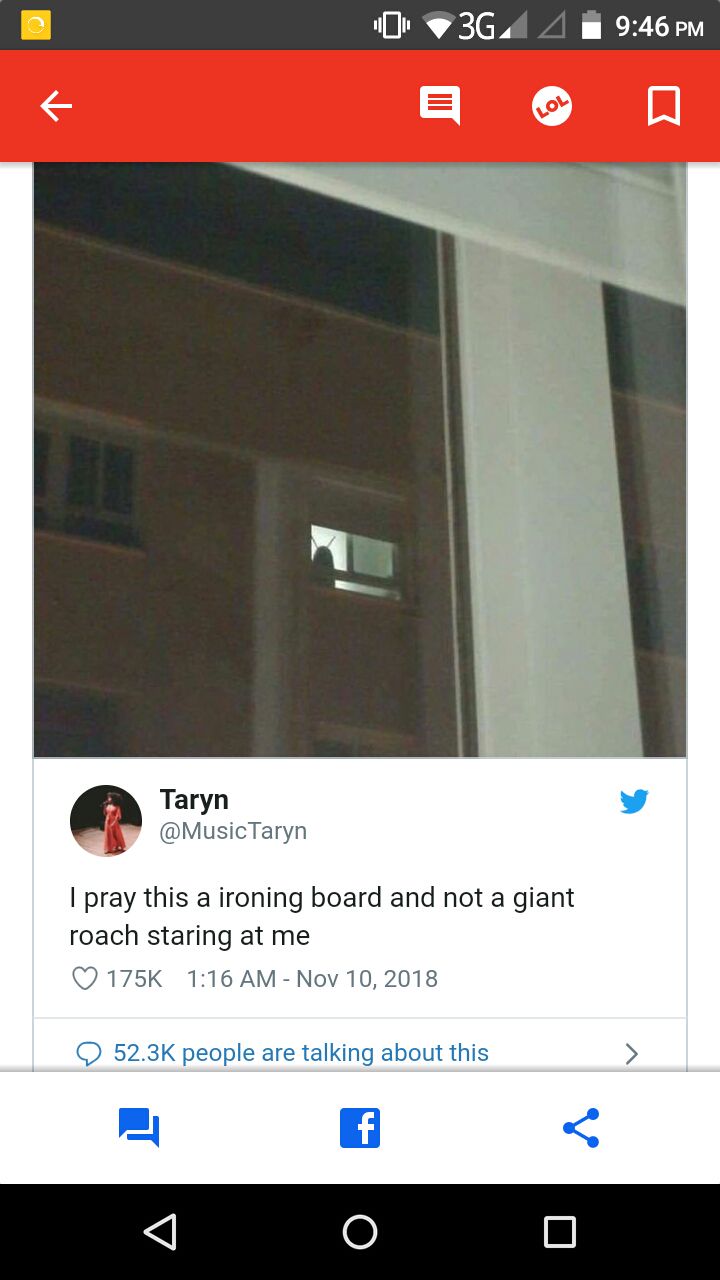The image size is (720, 1280).
Task: Open tweet timestamp 1:16 AM - Nov 10, 2018
Action: [x=312, y=978]
